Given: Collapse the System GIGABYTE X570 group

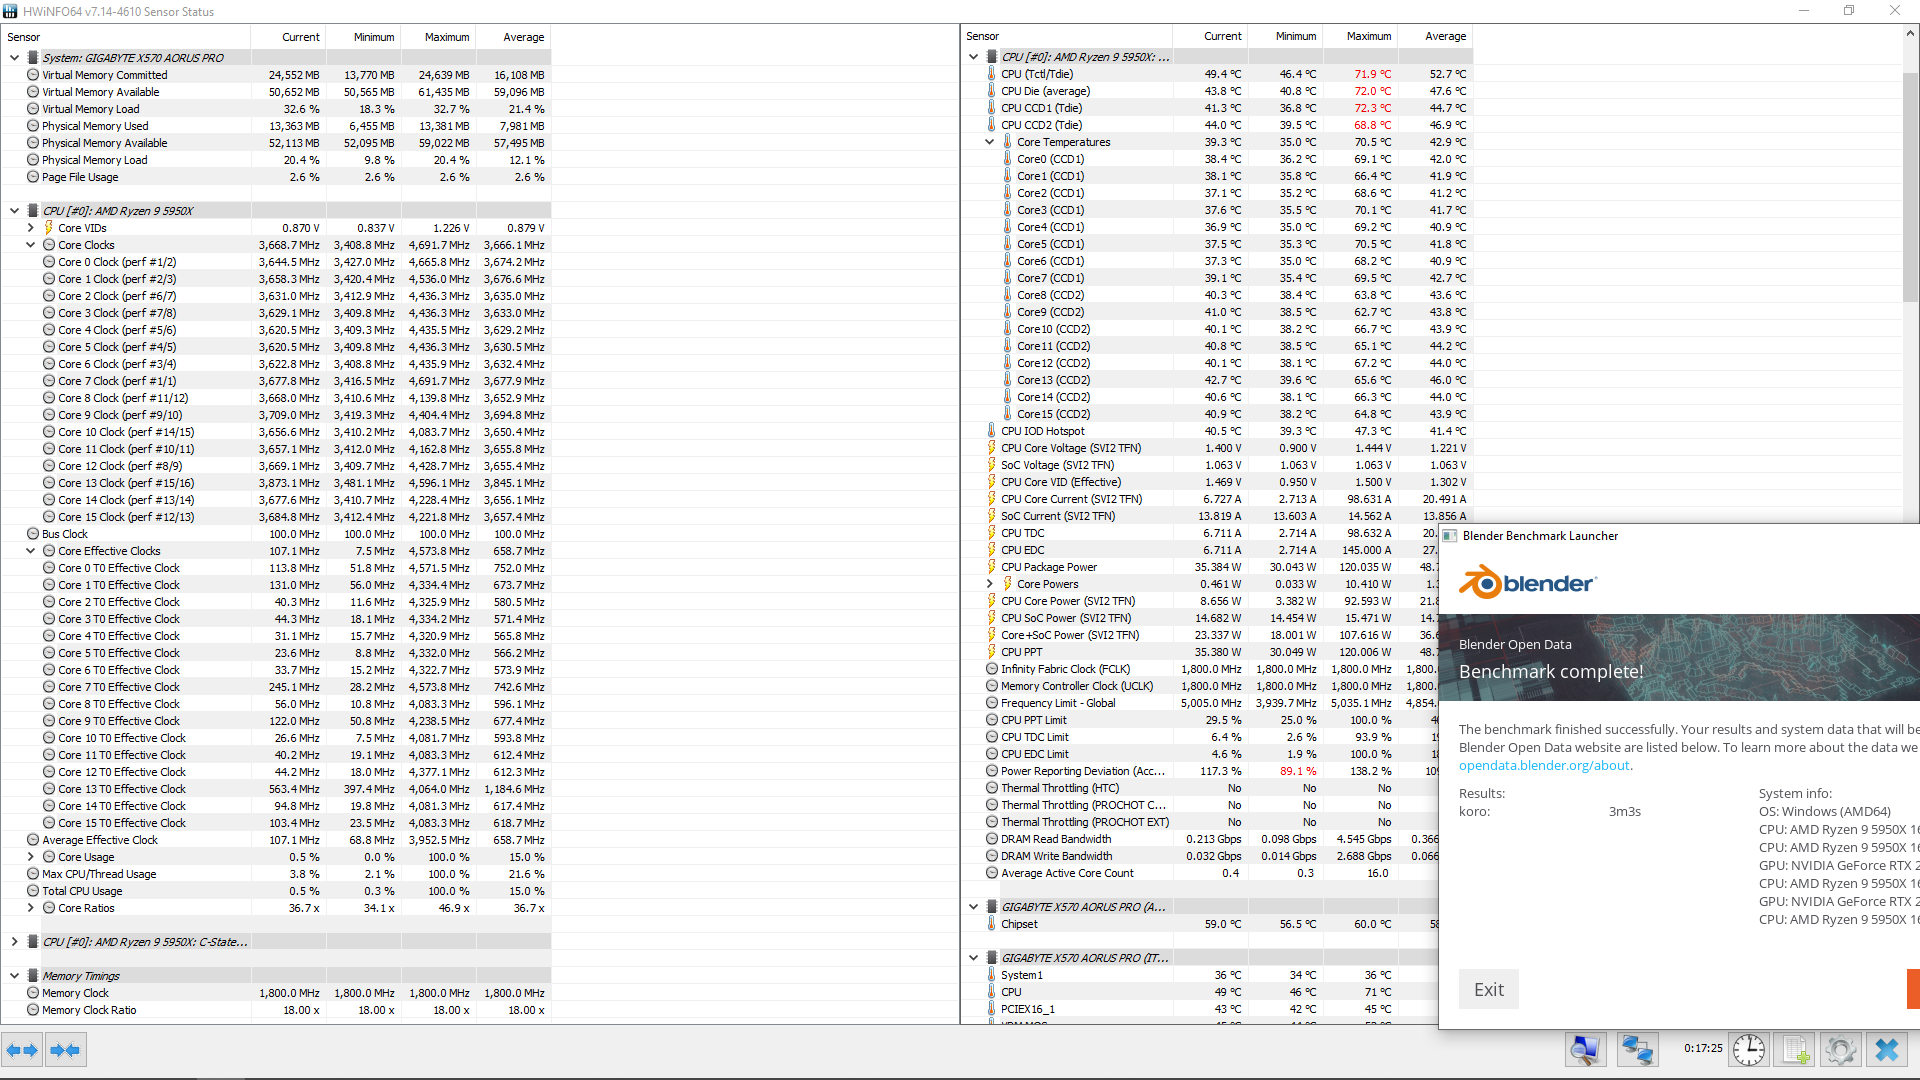Looking at the screenshot, I should click(14, 58).
